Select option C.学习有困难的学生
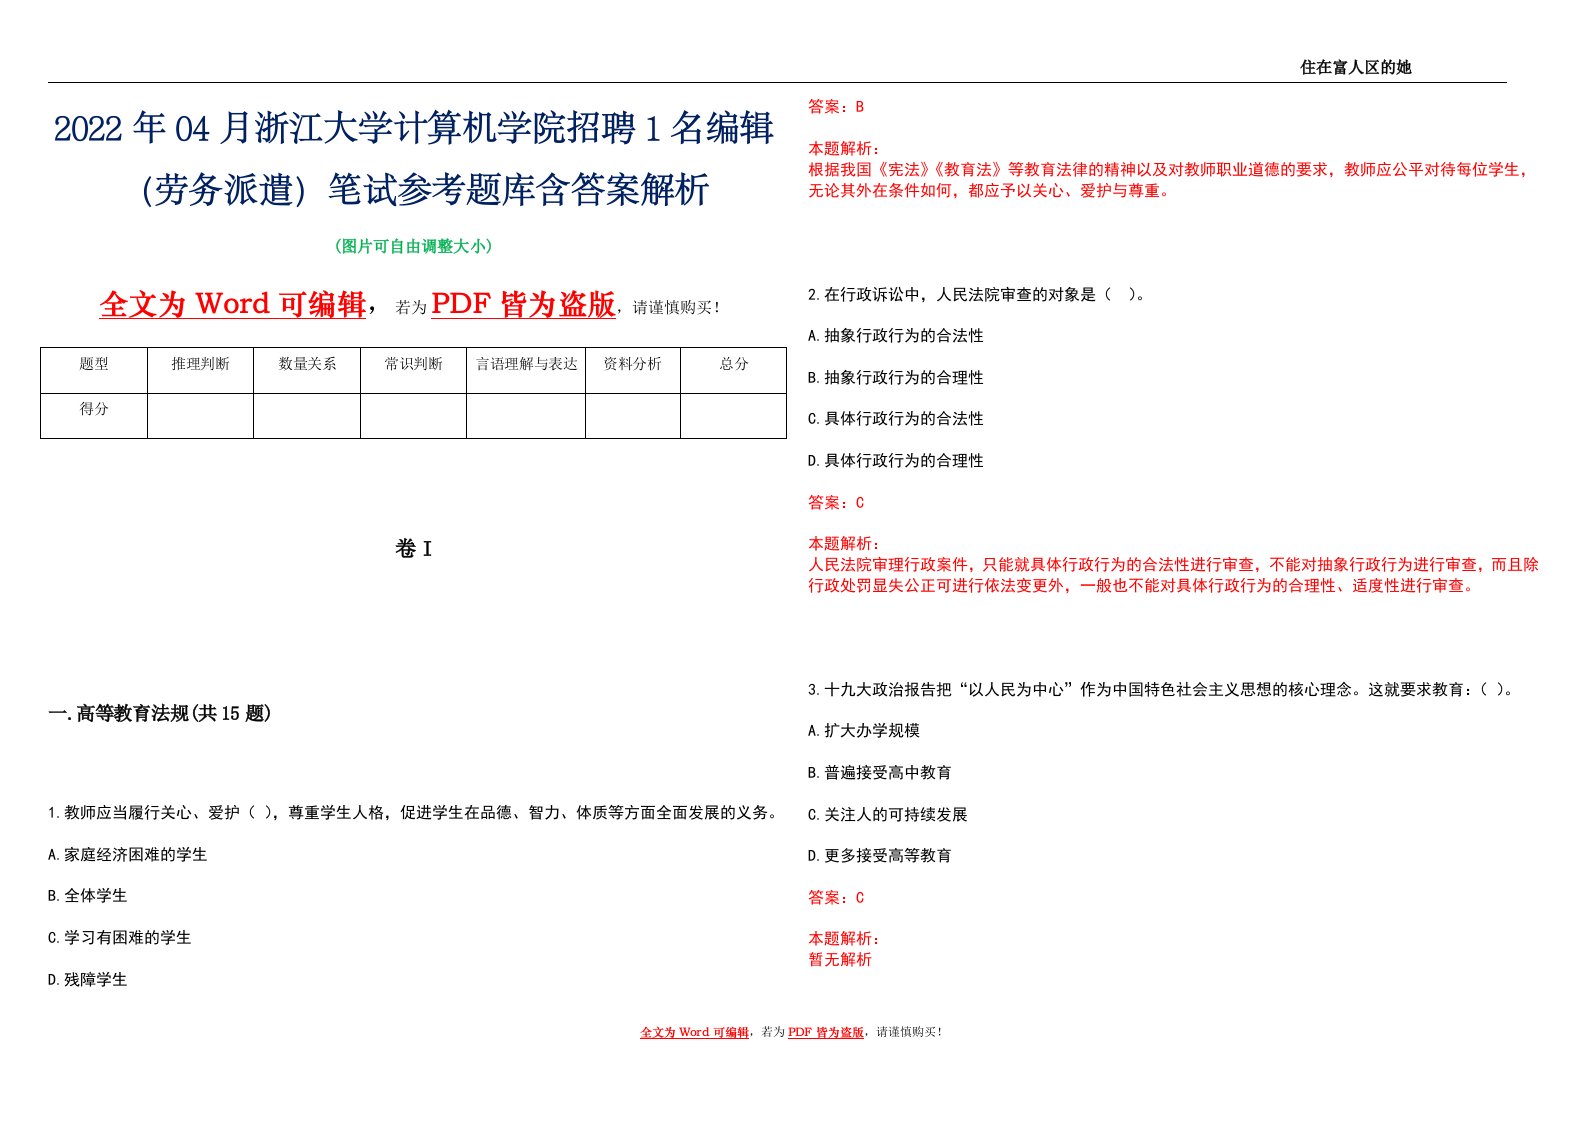This screenshot has height=1122, width=1587. [120, 938]
